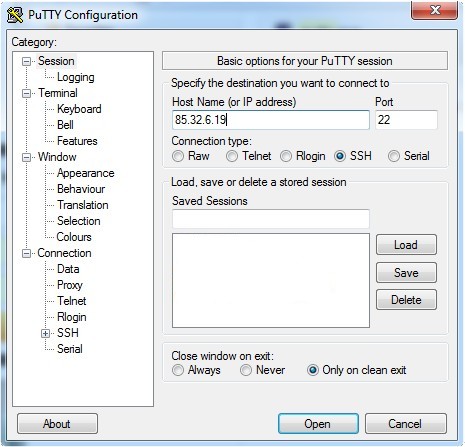Screen dimensions: 465x447
Task: Select the Appearance category
Action: pos(86,173)
